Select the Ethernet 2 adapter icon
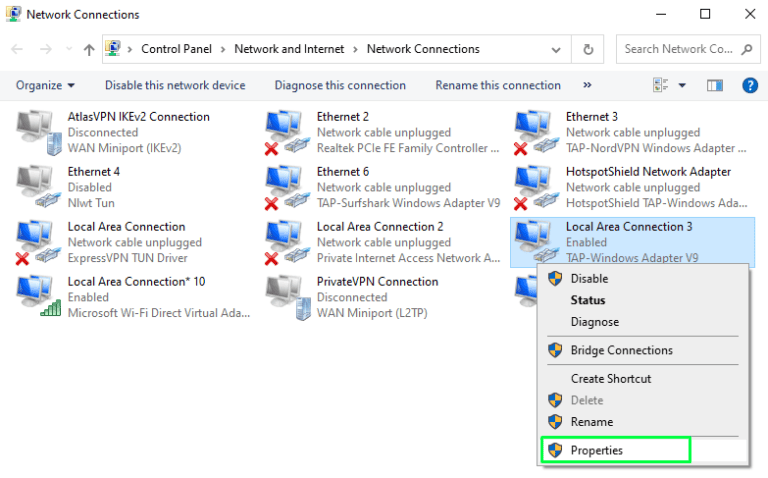This screenshot has height=478, width=768. coord(284,132)
